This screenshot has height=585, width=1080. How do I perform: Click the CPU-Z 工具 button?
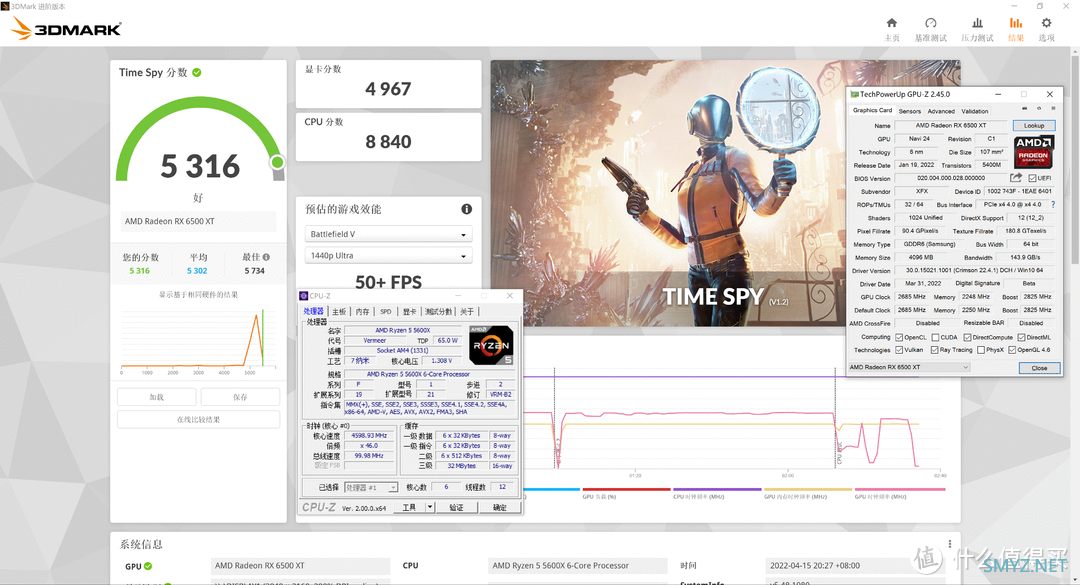coord(409,507)
